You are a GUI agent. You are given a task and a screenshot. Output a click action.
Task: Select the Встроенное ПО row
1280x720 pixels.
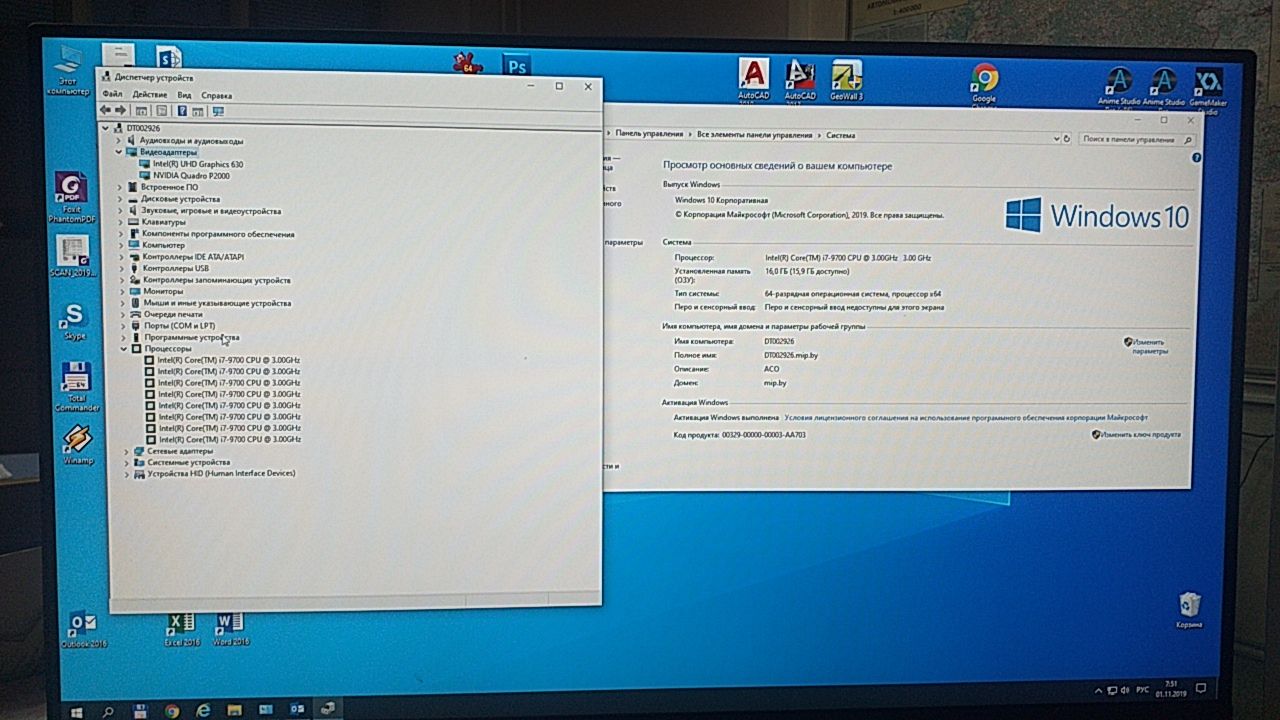[163, 187]
